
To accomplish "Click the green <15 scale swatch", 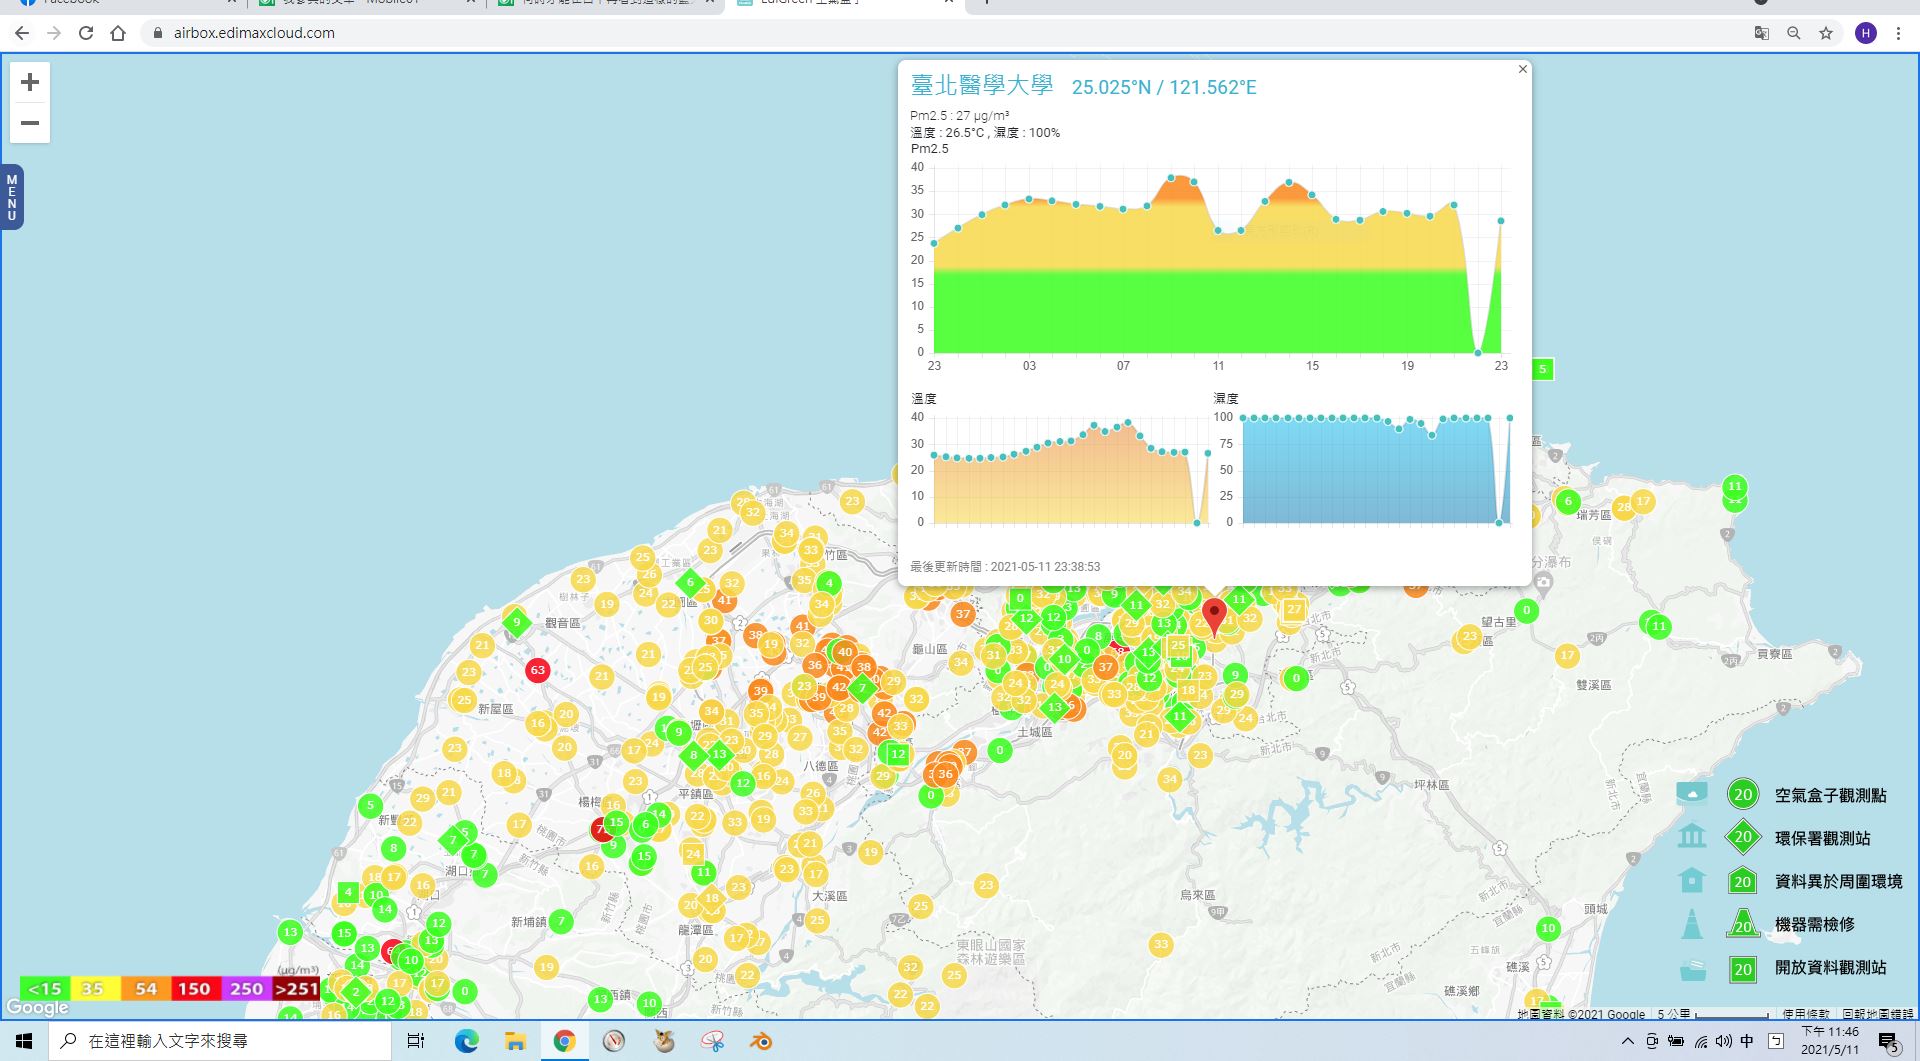I will [45, 989].
